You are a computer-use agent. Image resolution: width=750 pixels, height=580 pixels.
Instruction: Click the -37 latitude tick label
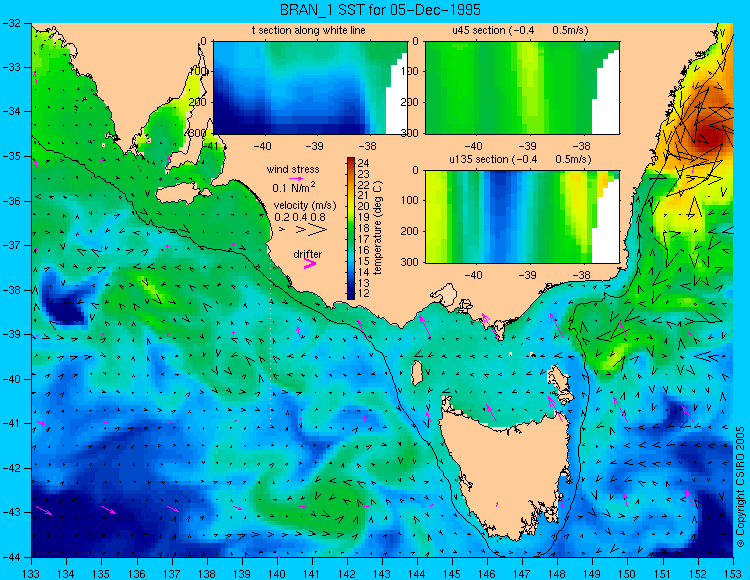[11, 245]
